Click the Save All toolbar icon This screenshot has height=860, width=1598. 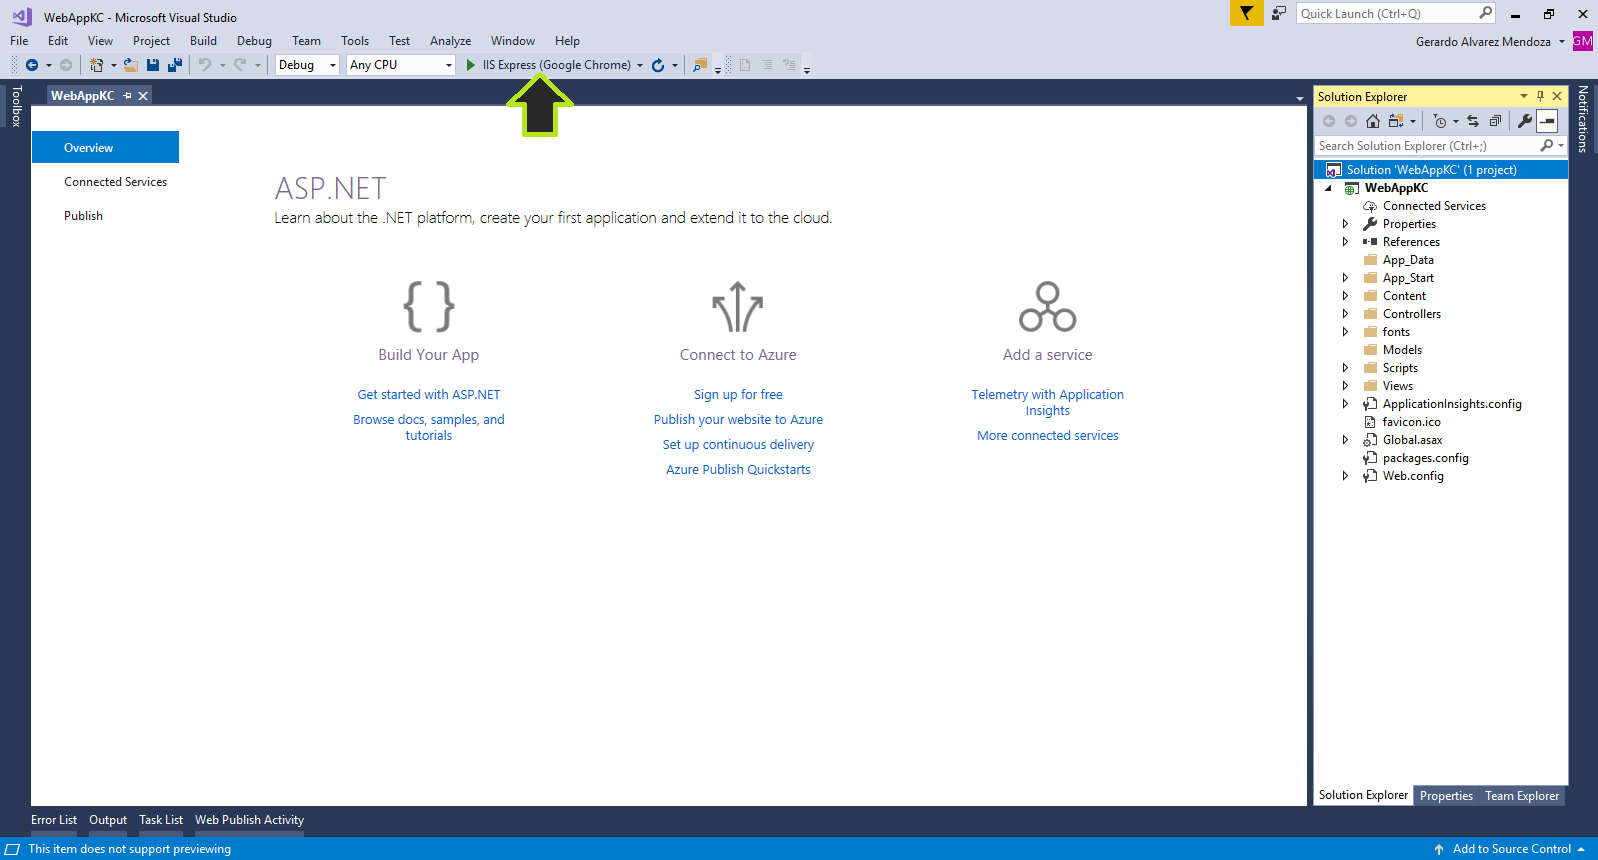pos(175,65)
